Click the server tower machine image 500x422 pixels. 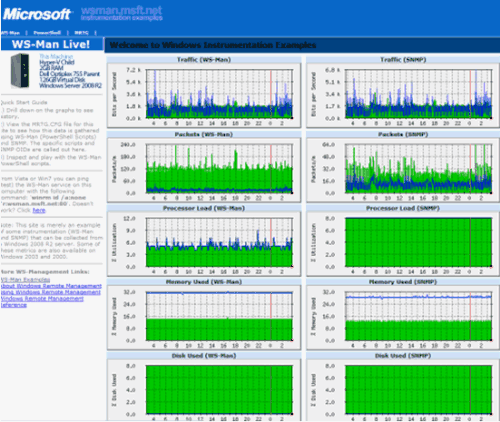(20, 70)
